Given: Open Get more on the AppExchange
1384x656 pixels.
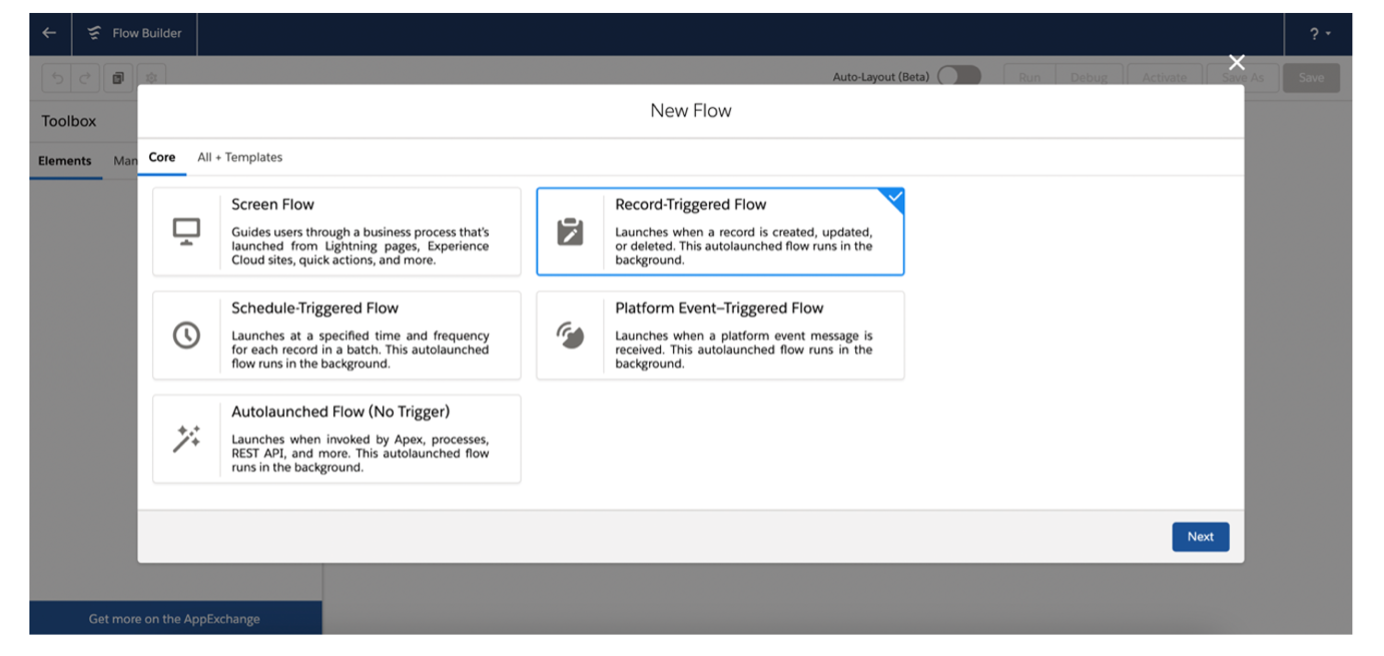Looking at the screenshot, I should click(x=177, y=618).
